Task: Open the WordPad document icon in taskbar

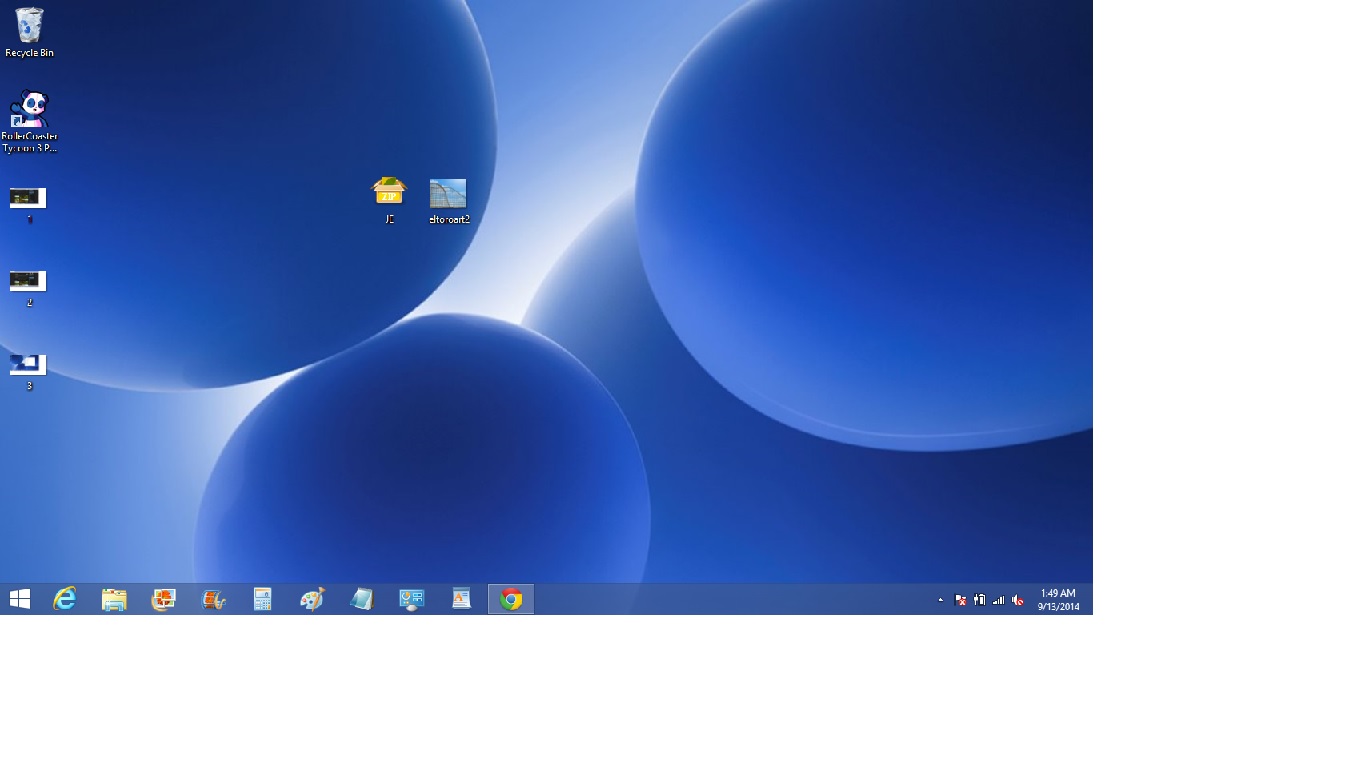Action: tap(461, 599)
